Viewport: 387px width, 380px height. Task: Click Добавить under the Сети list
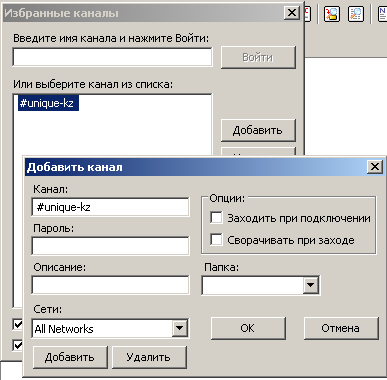[x=70, y=357]
